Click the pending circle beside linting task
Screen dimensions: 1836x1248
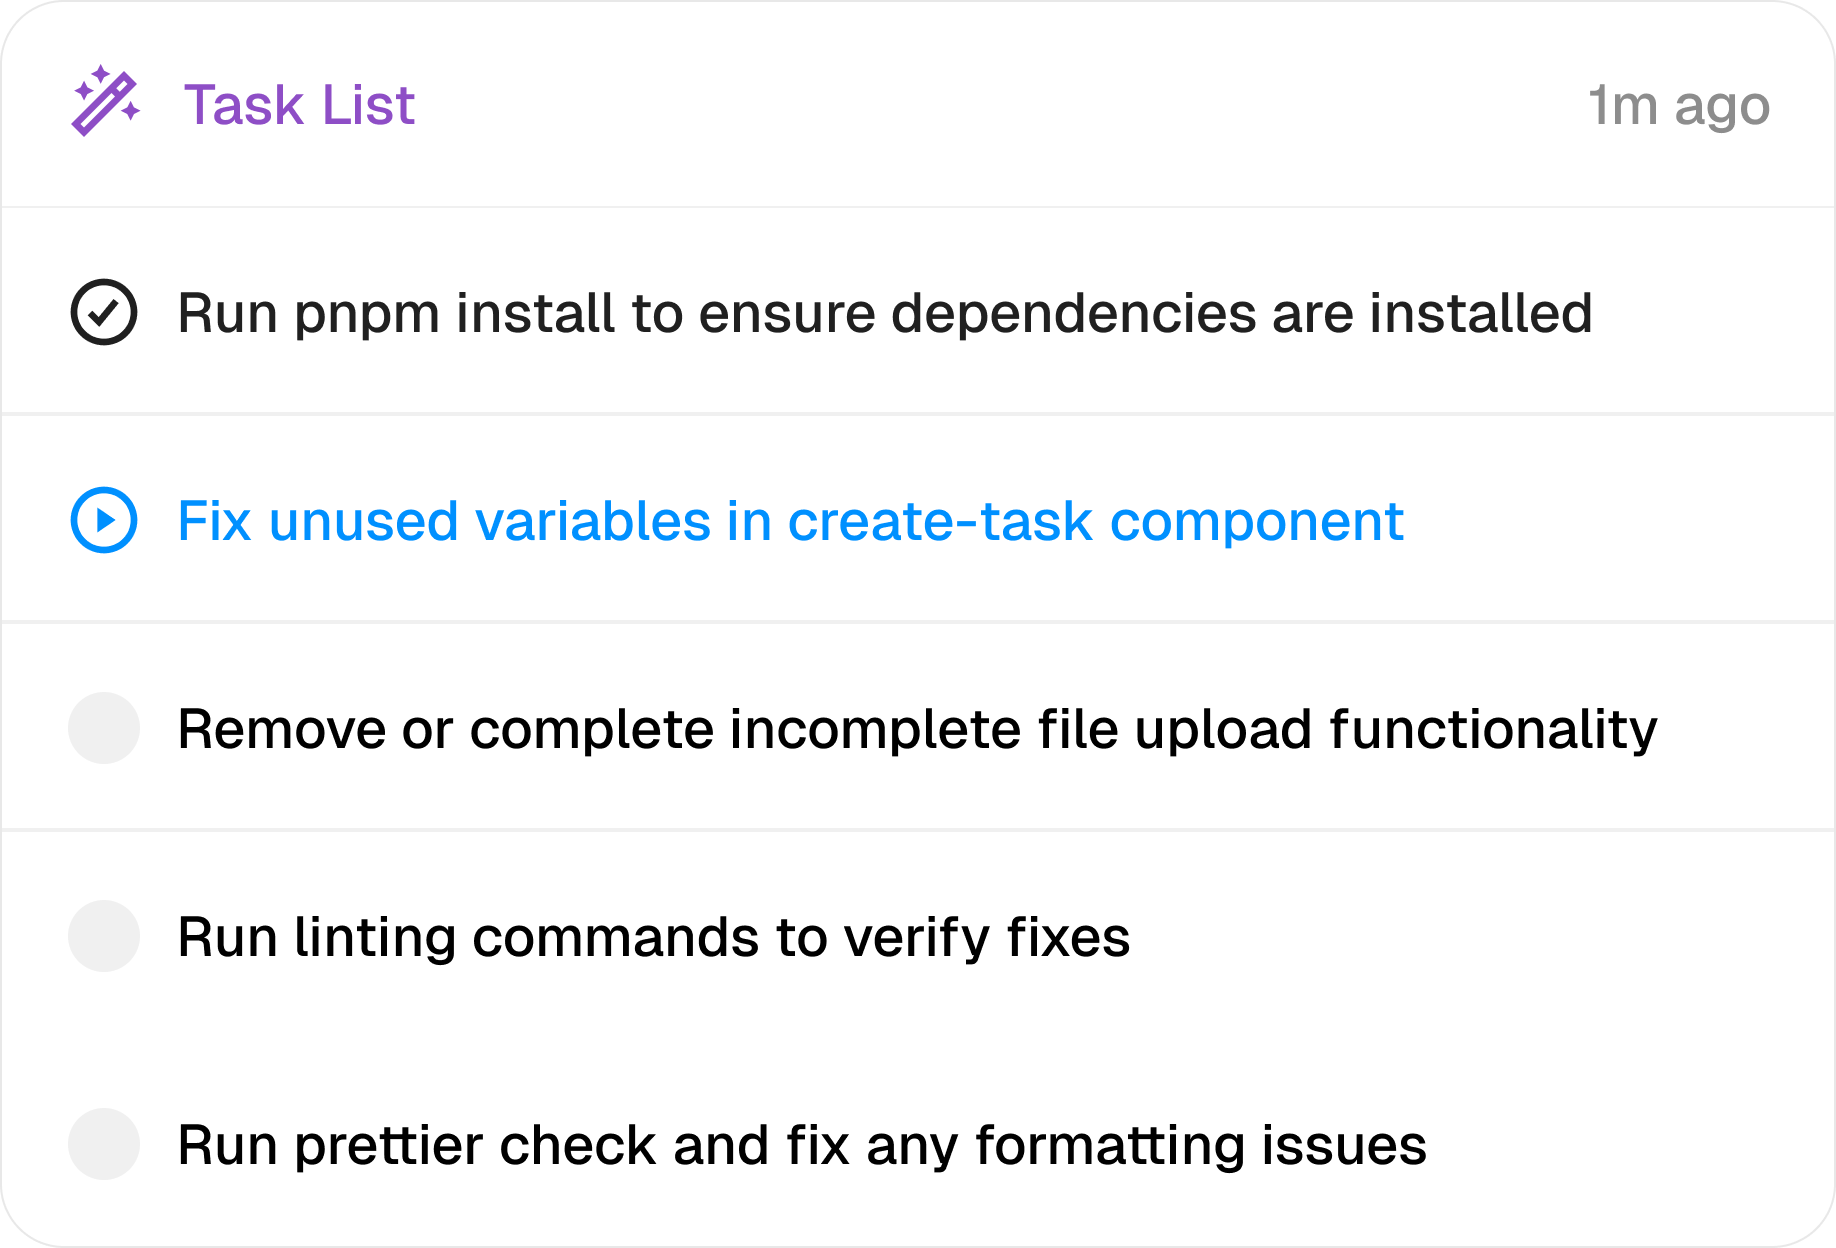click(104, 936)
